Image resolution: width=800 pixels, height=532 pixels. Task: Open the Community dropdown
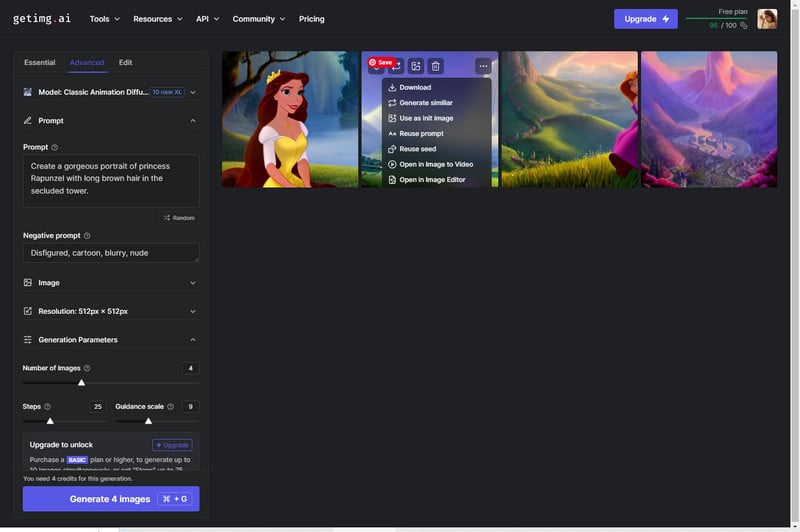point(259,19)
